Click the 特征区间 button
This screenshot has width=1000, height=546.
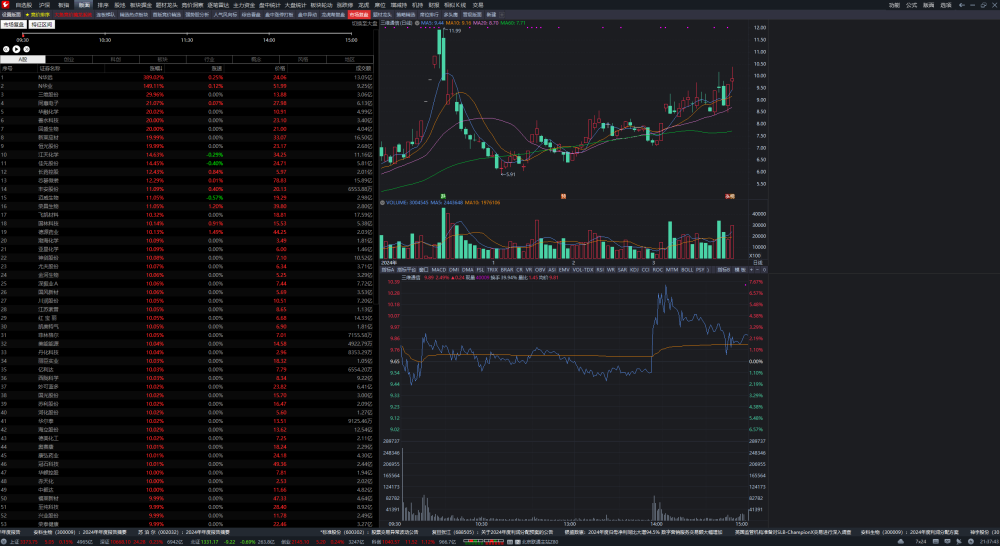coord(41,25)
